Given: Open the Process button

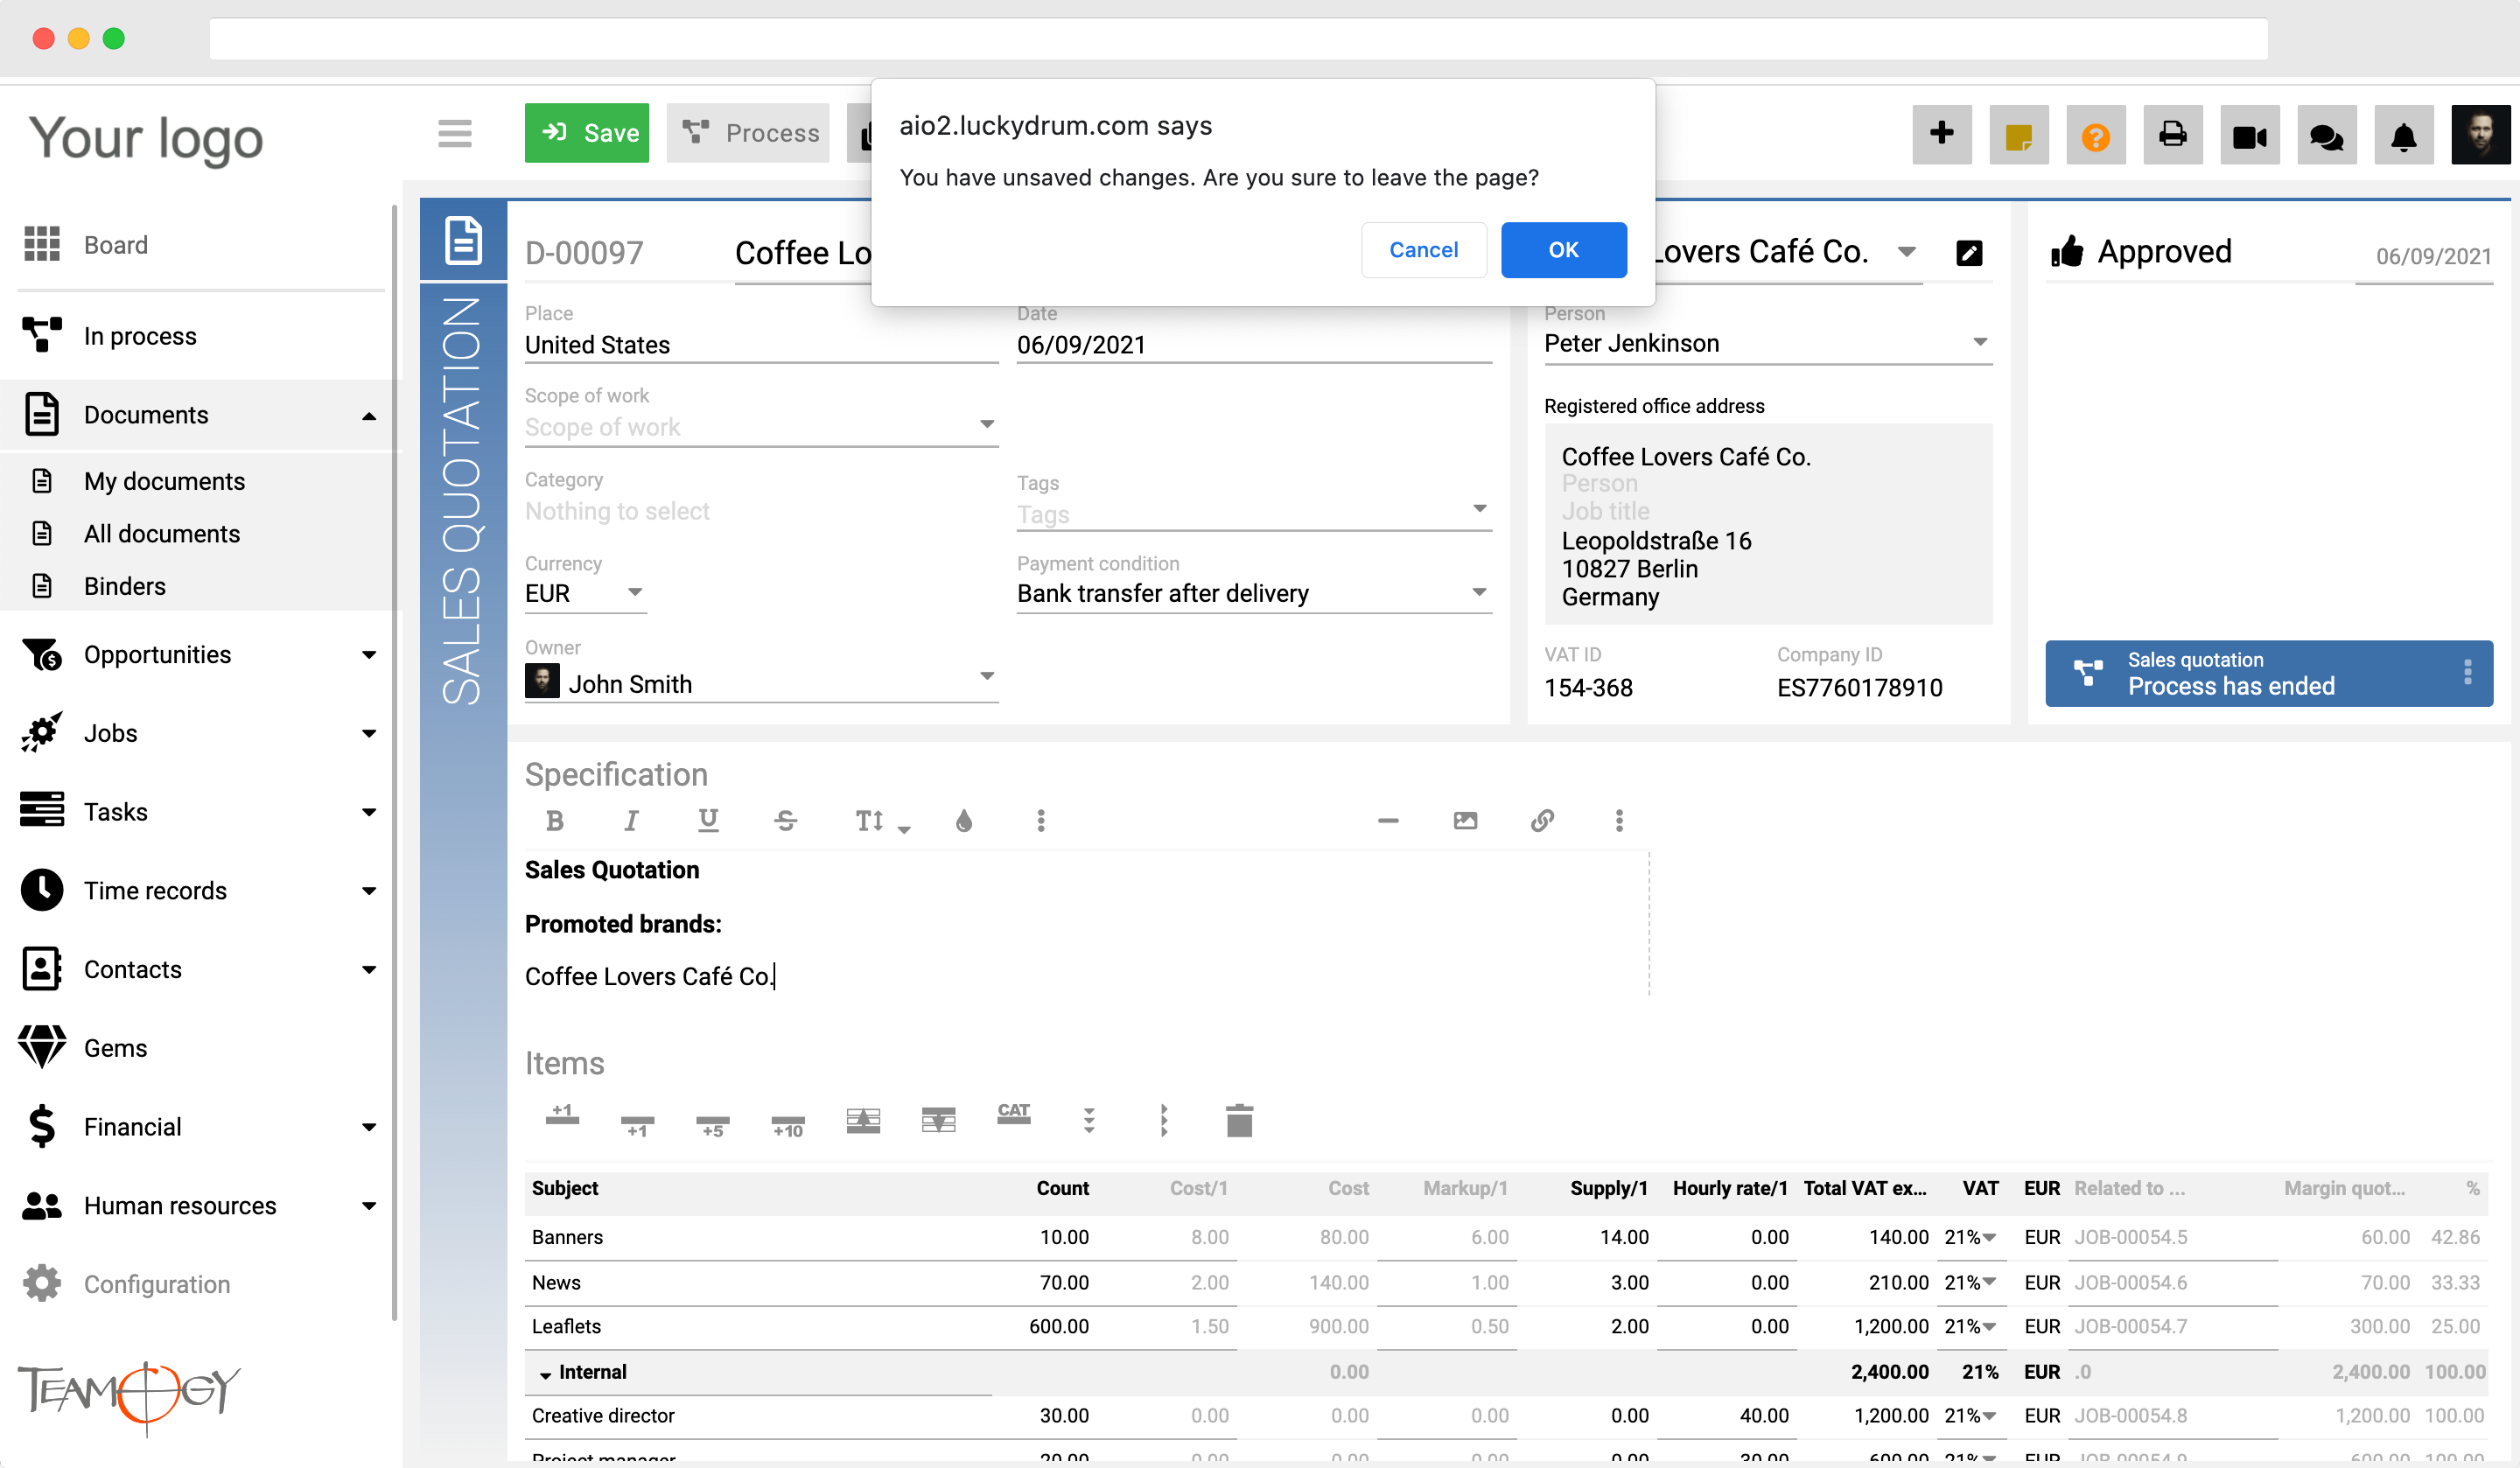Looking at the screenshot, I should tap(749, 133).
